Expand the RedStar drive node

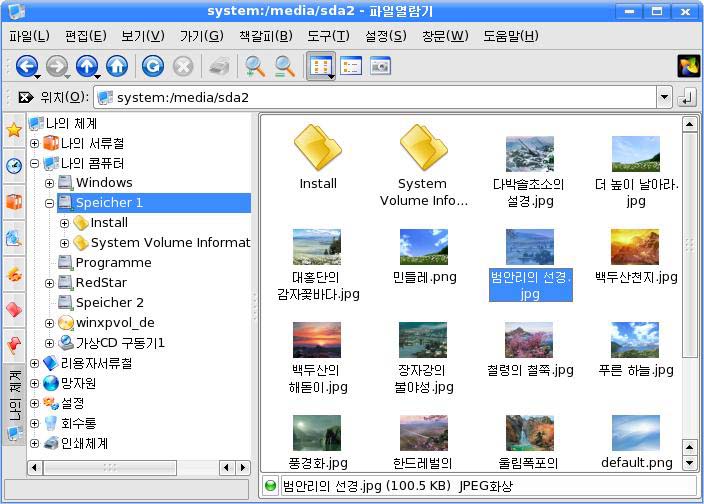pos(49,283)
